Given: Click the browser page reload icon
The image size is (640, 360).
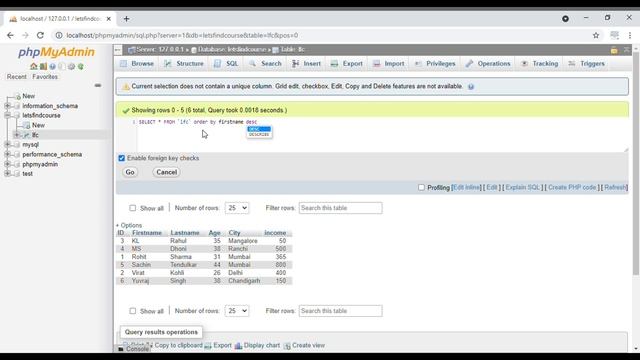Looking at the screenshot, I should (x=40, y=36).
